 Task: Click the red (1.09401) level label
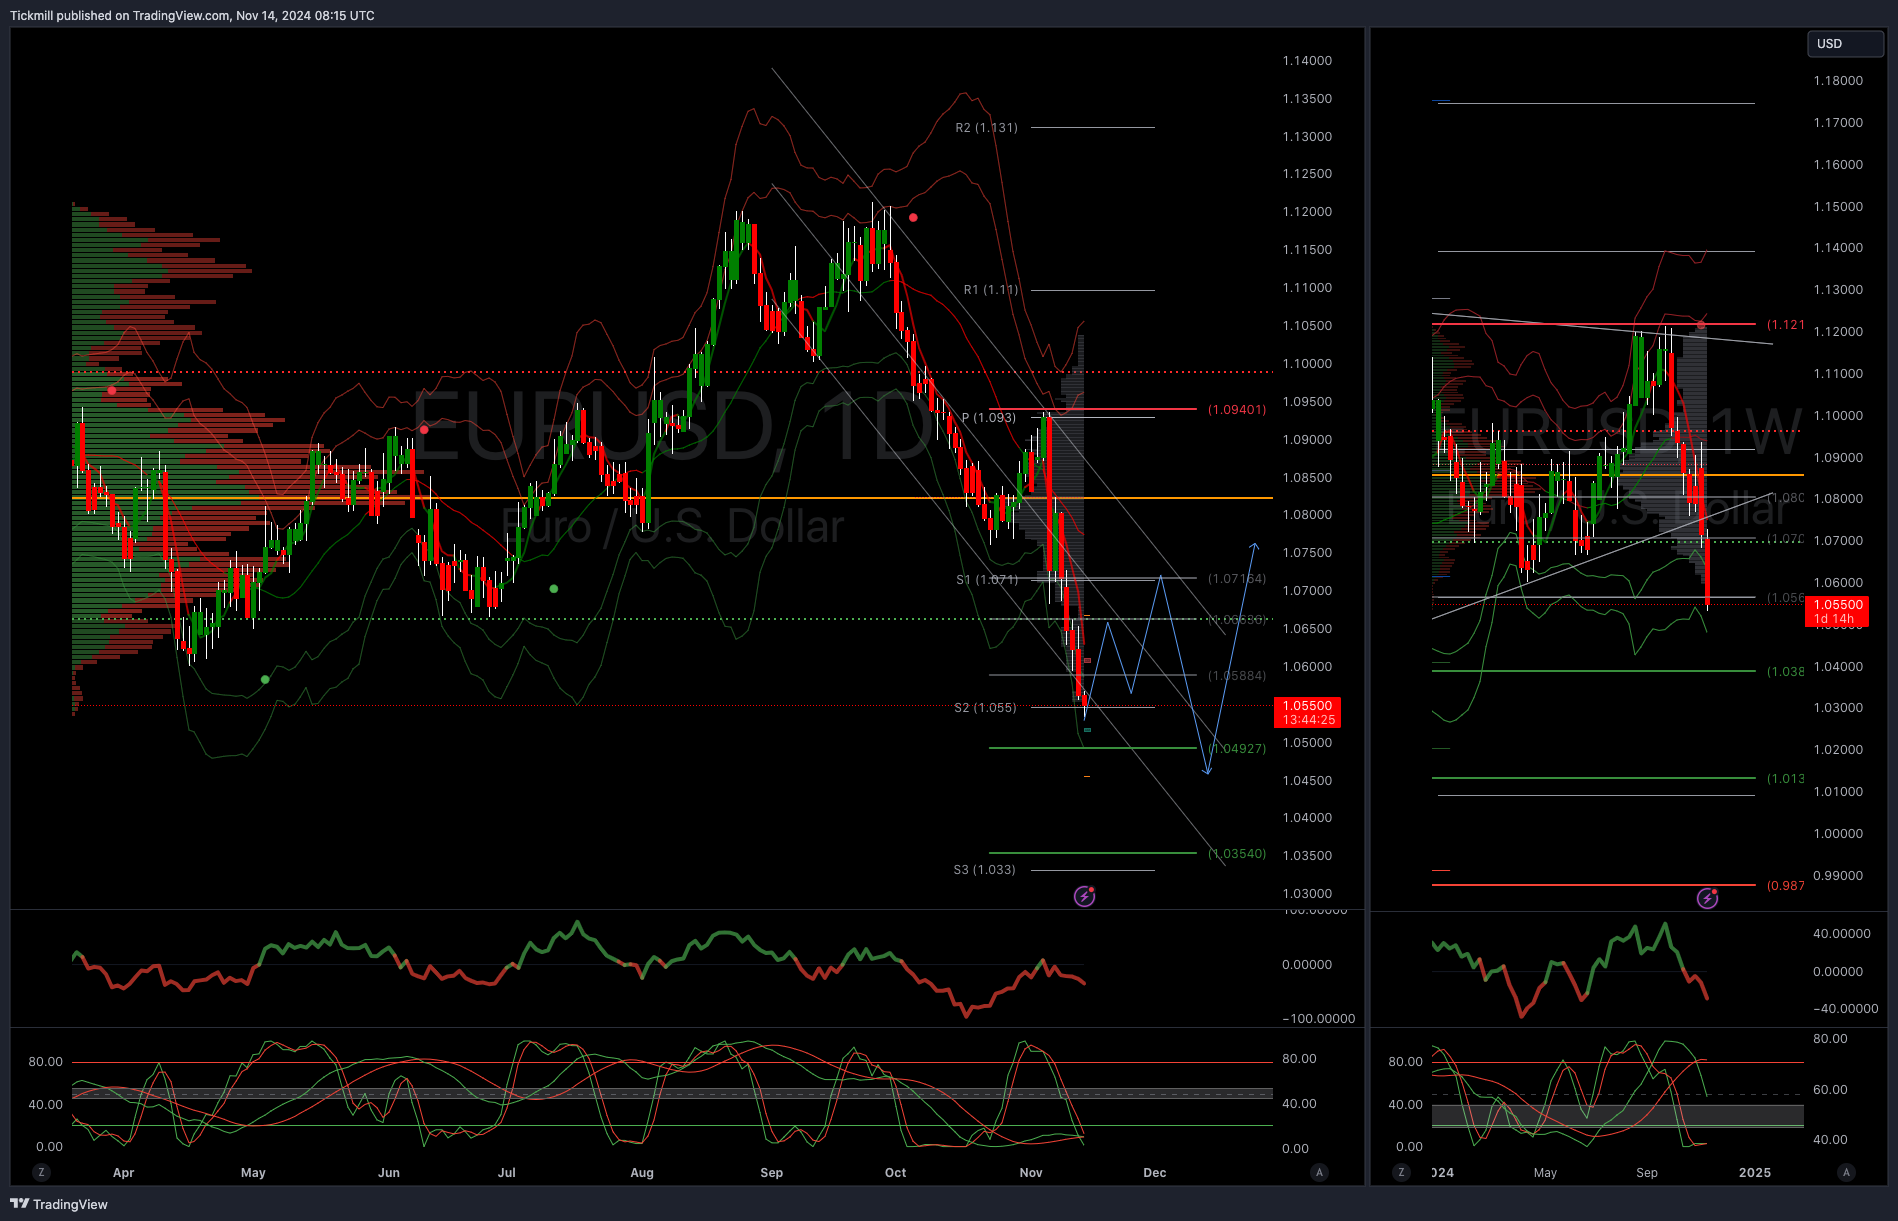(x=1237, y=410)
